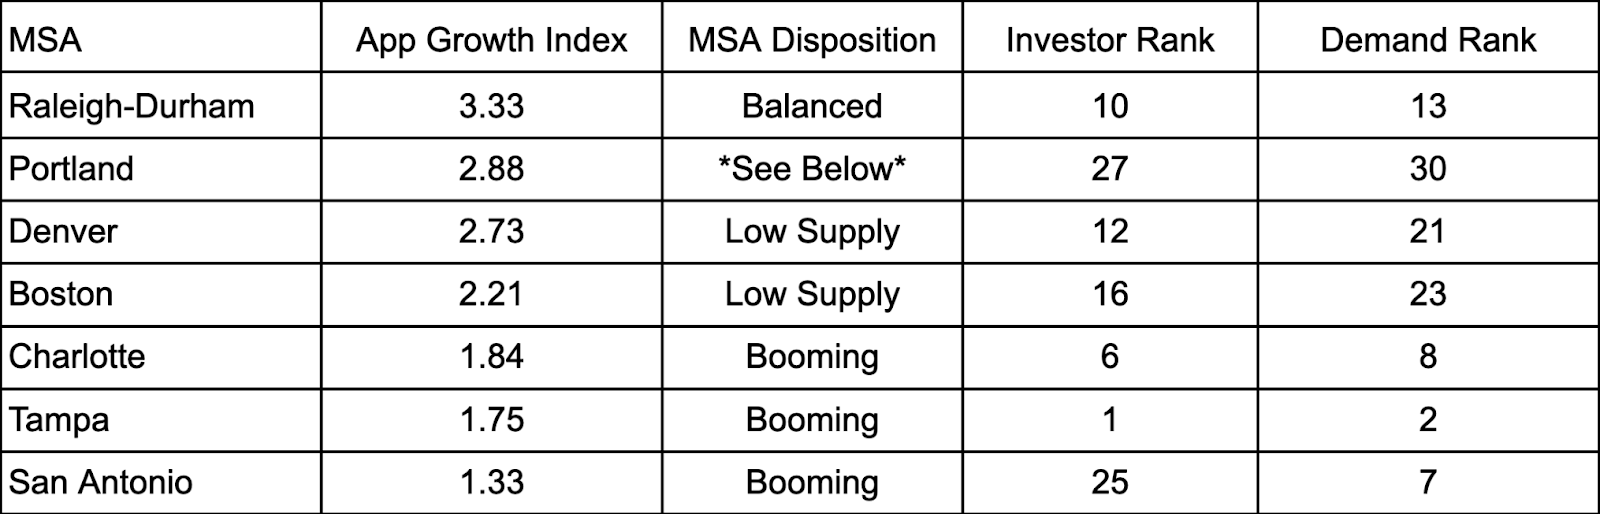Click the Balanced disposition cell
The width and height of the screenshot is (1600, 514).
point(812,106)
